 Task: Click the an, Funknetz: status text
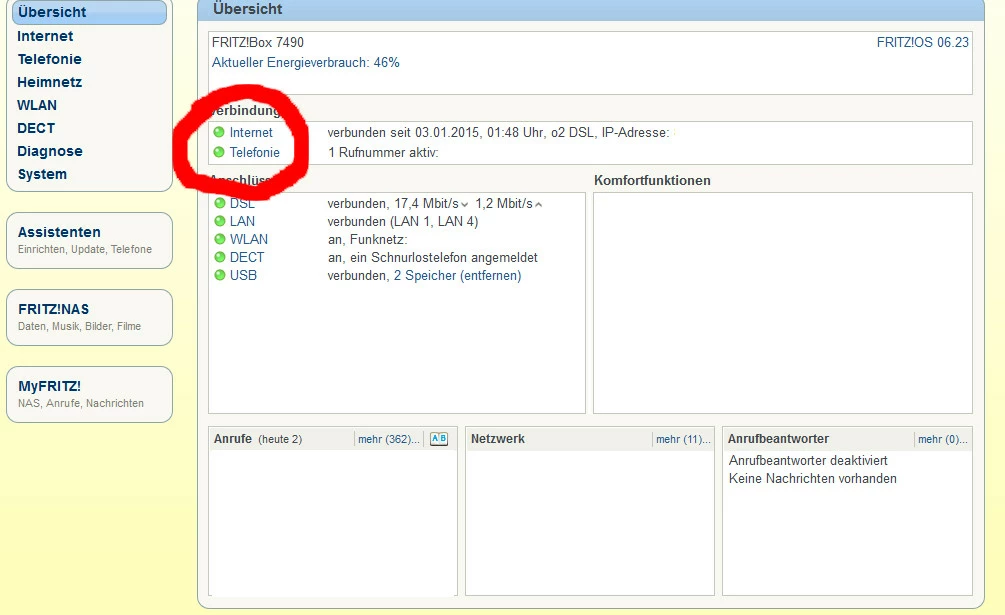367,240
